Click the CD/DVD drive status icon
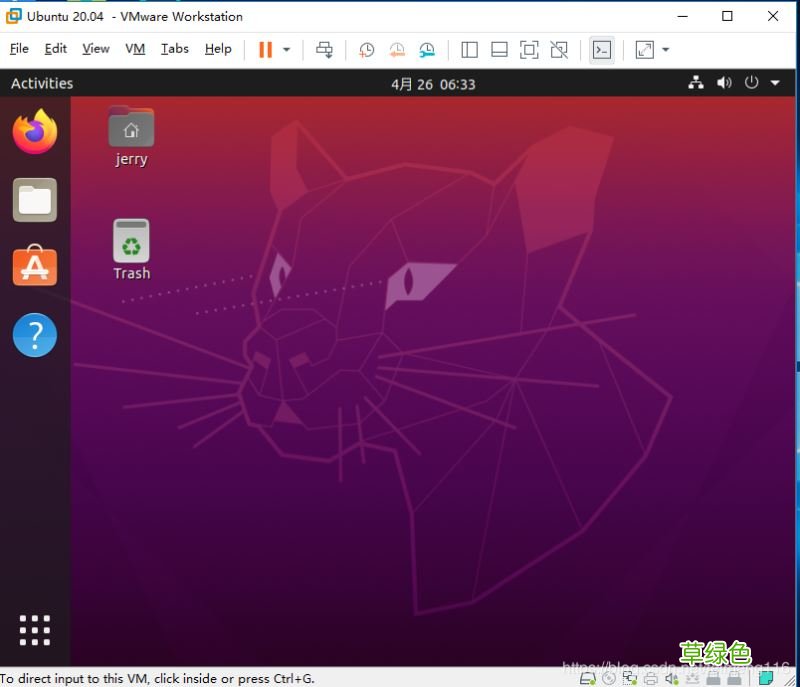The height and width of the screenshot is (687, 800). (609, 678)
